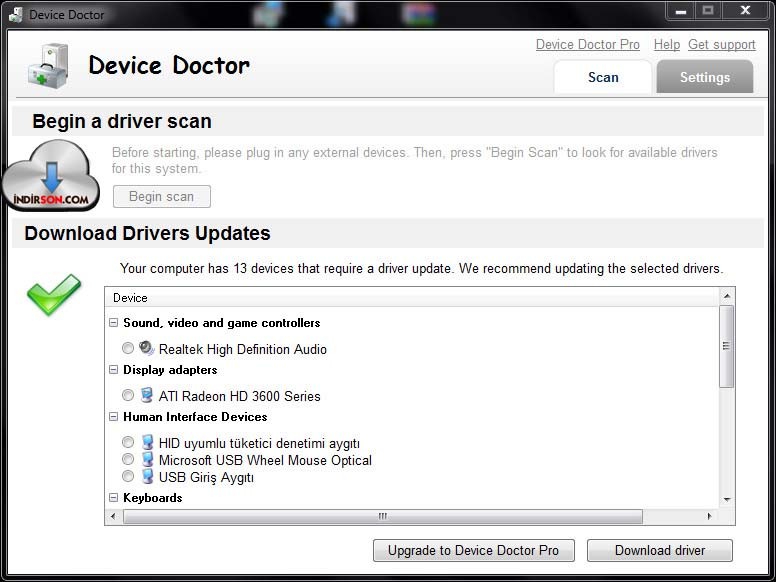Image resolution: width=776 pixels, height=582 pixels.
Task: Click the device list scroll up arrow
Action: (727, 296)
